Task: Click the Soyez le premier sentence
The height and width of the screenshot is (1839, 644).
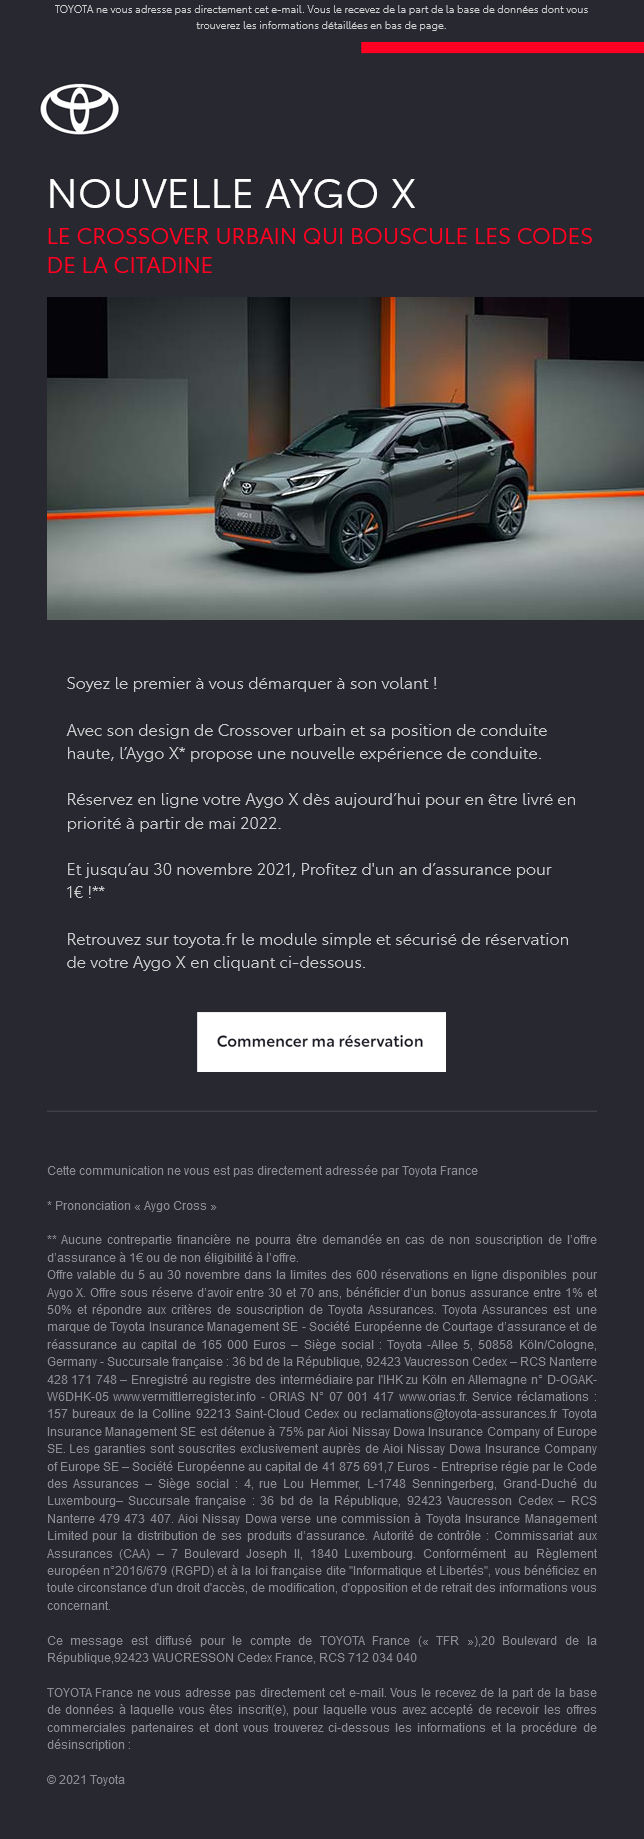Action: 252,684
